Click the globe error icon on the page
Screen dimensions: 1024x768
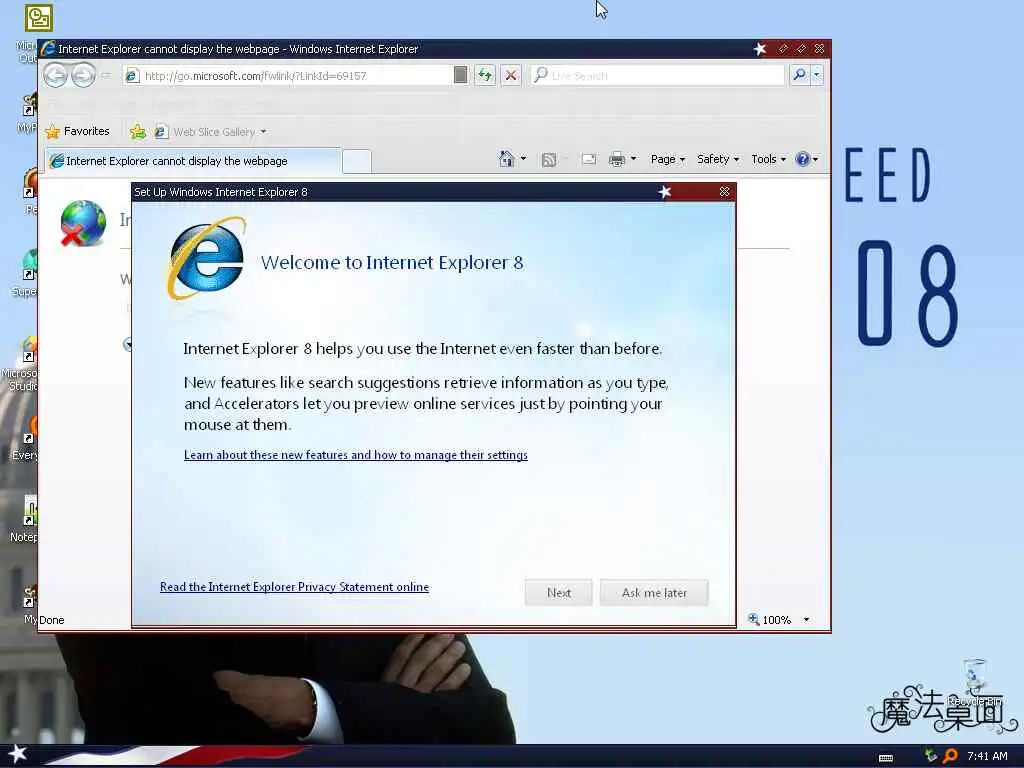82,224
